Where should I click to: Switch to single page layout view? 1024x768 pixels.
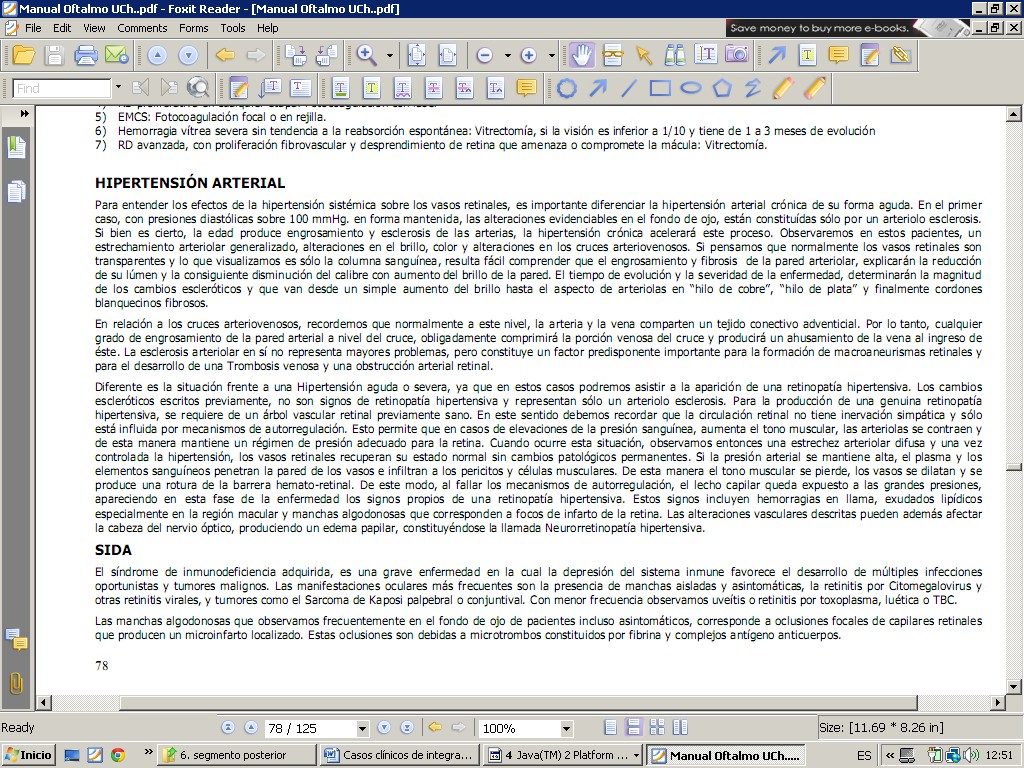(611, 727)
